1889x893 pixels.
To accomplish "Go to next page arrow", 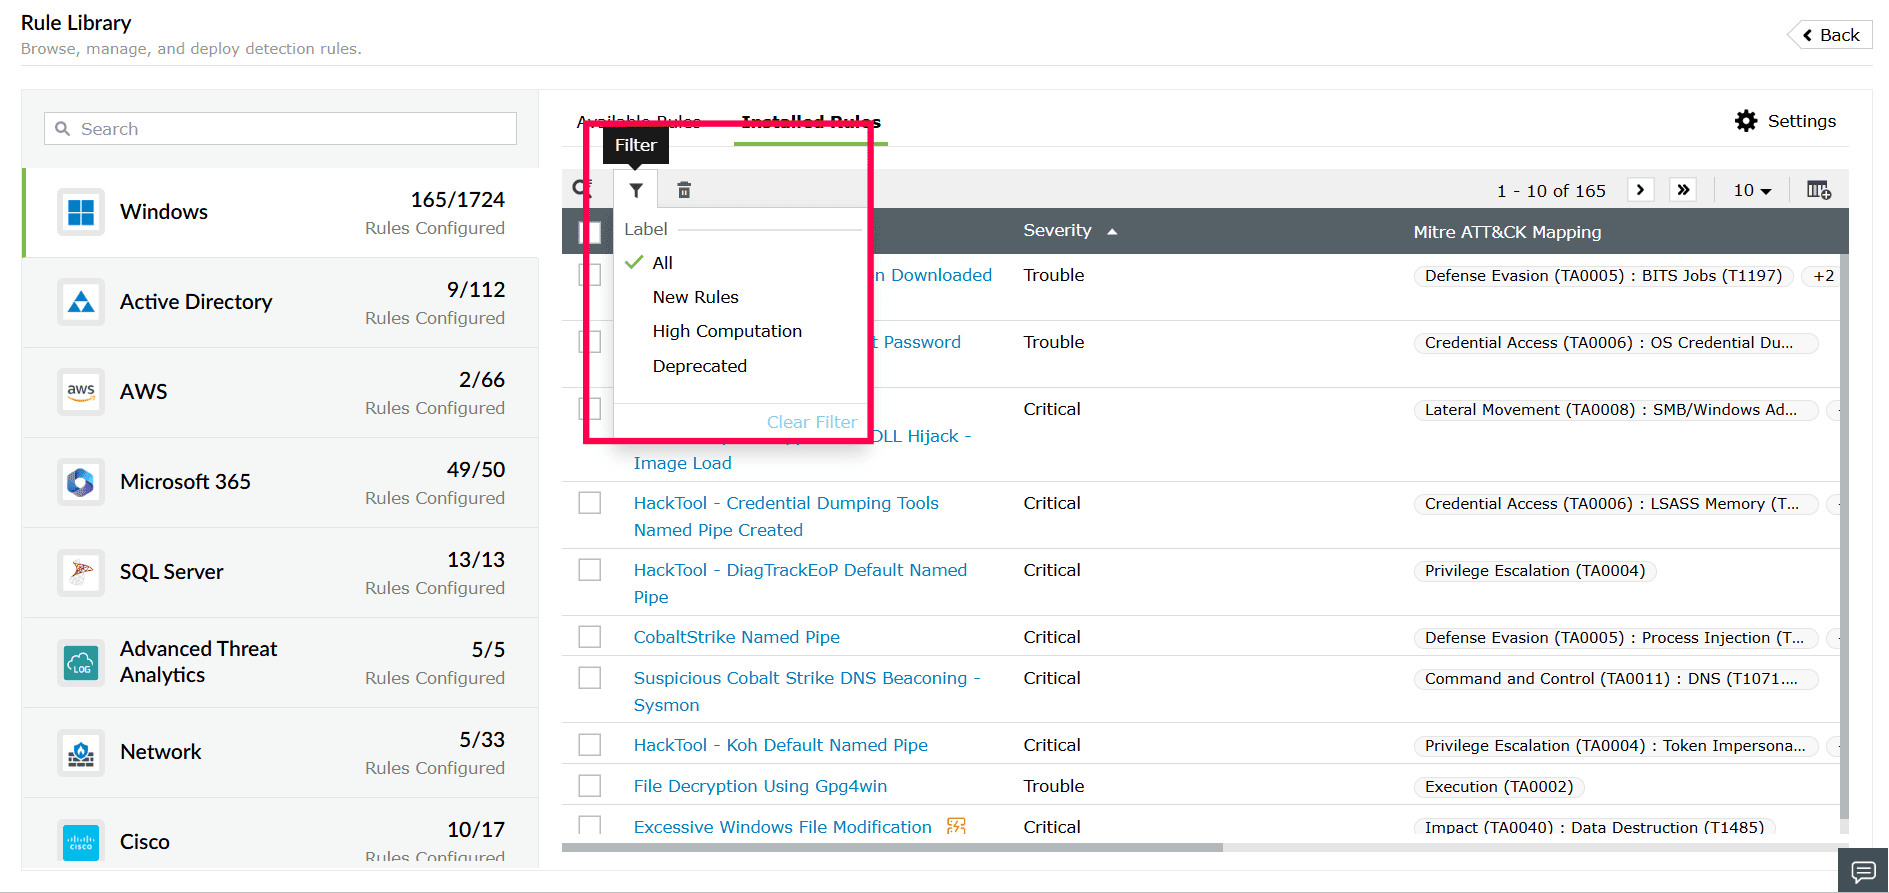I will click(1640, 190).
